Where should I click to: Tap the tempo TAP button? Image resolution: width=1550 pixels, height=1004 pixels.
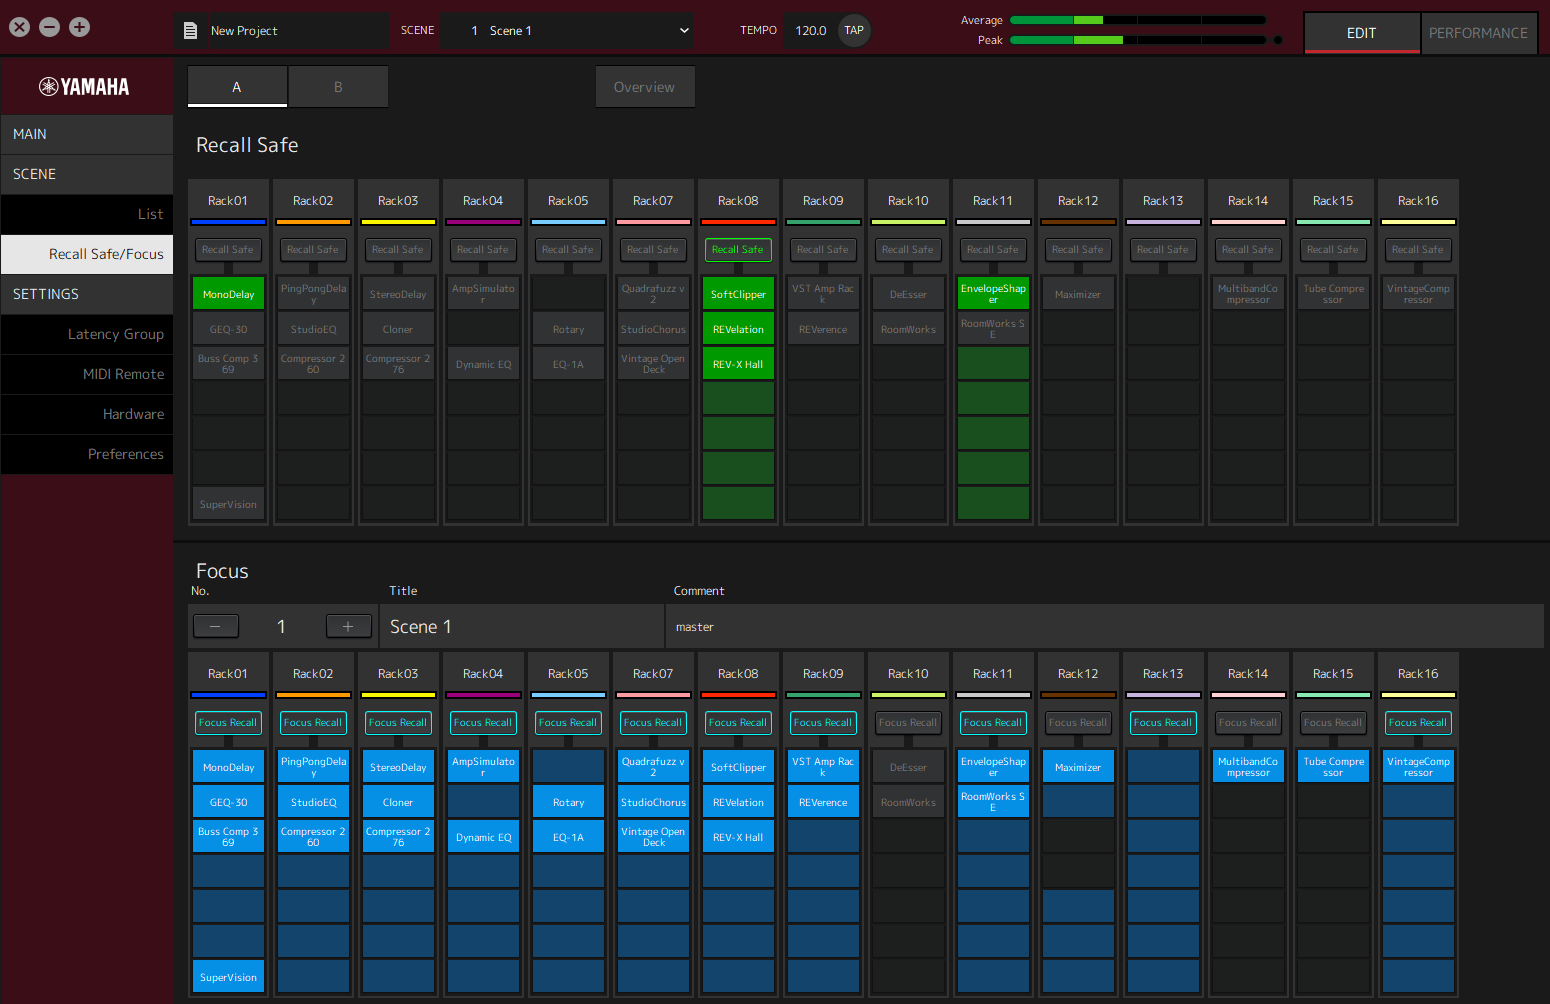pos(854,30)
